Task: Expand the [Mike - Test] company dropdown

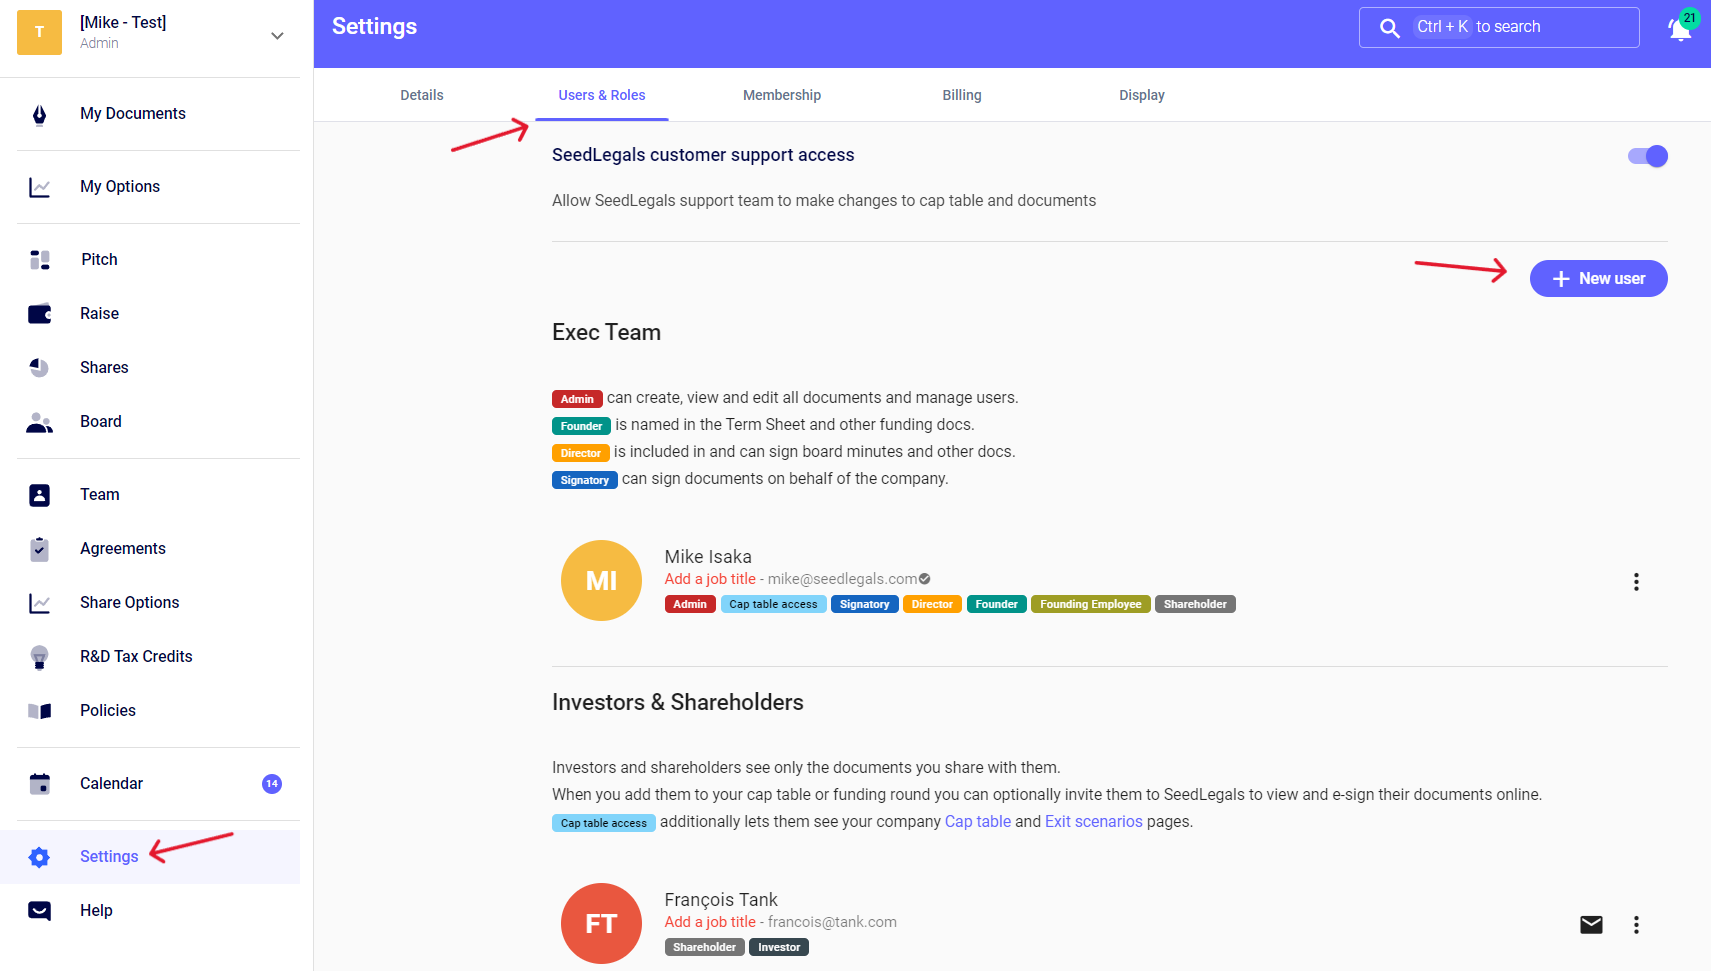Action: point(277,36)
